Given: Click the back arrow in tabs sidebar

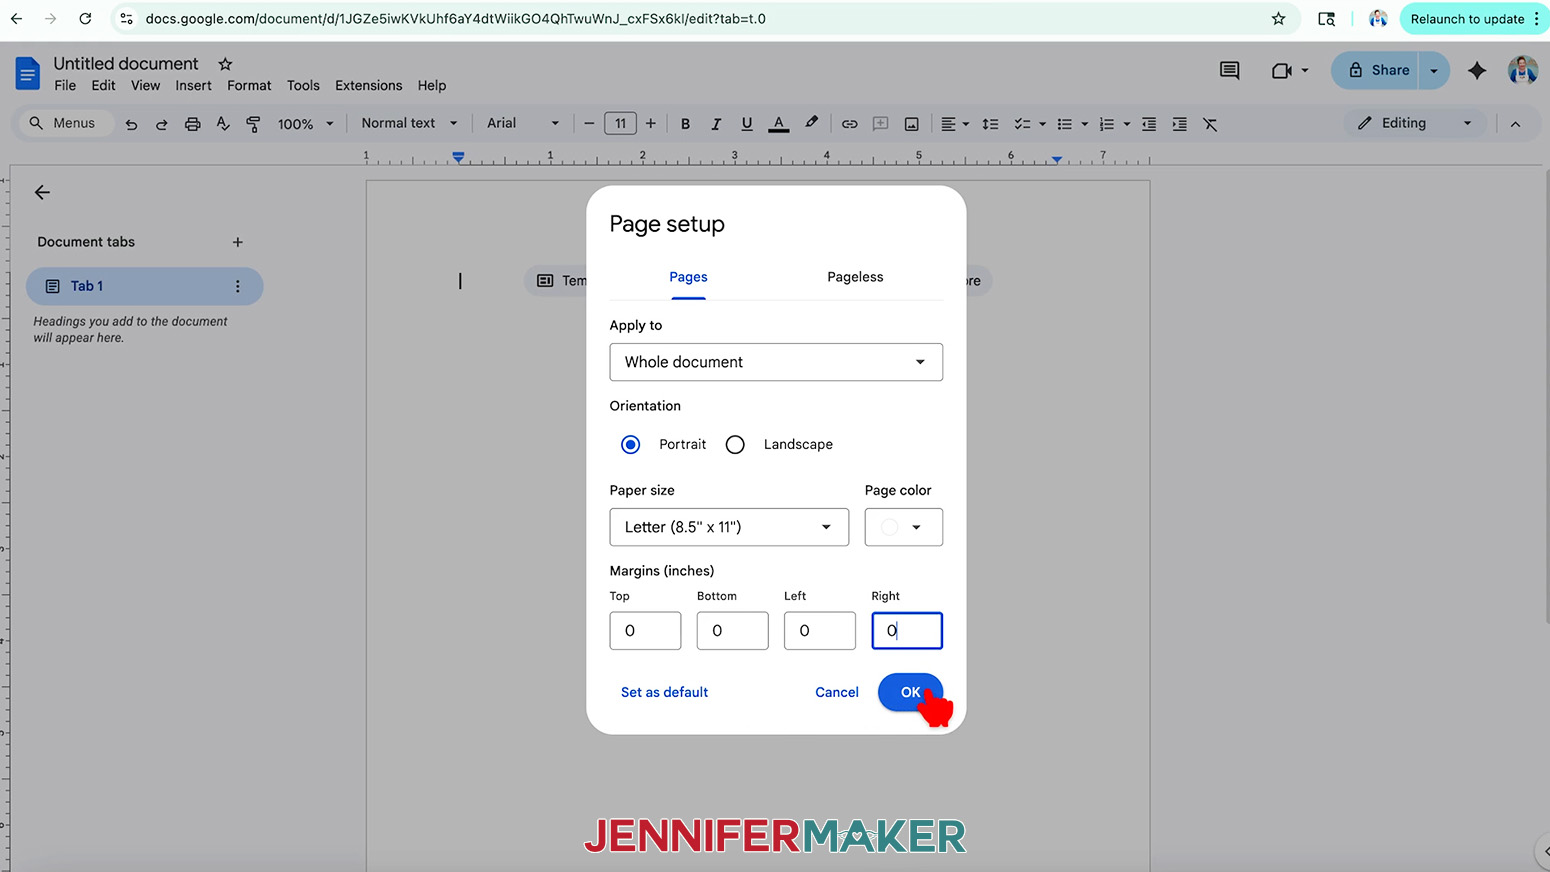Looking at the screenshot, I should tap(42, 192).
